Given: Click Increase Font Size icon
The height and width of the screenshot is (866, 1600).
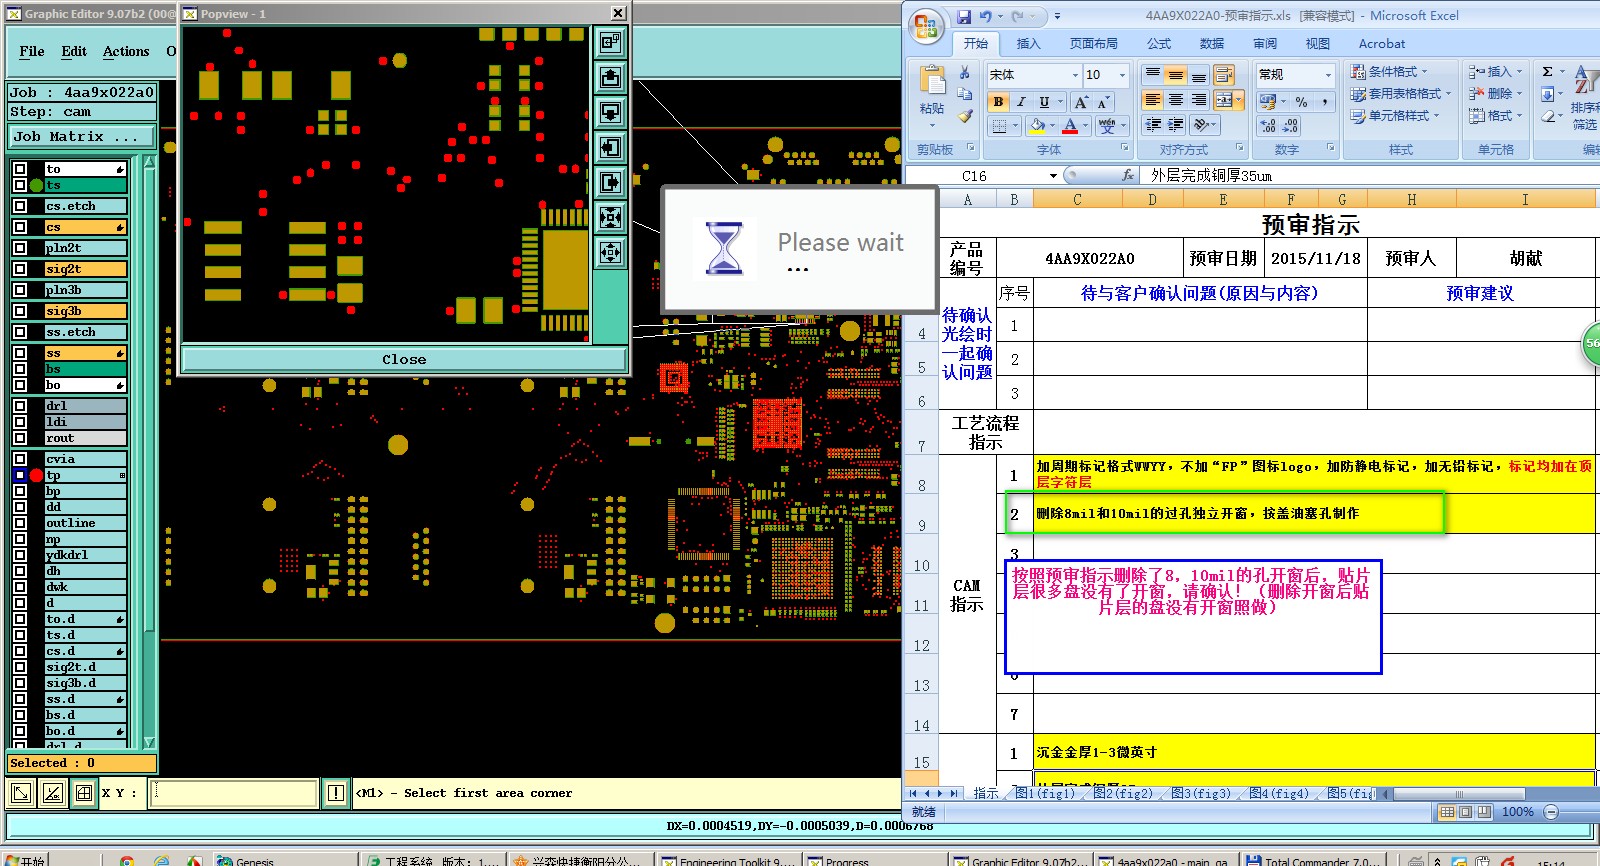Looking at the screenshot, I should (x=1081, y=102).
